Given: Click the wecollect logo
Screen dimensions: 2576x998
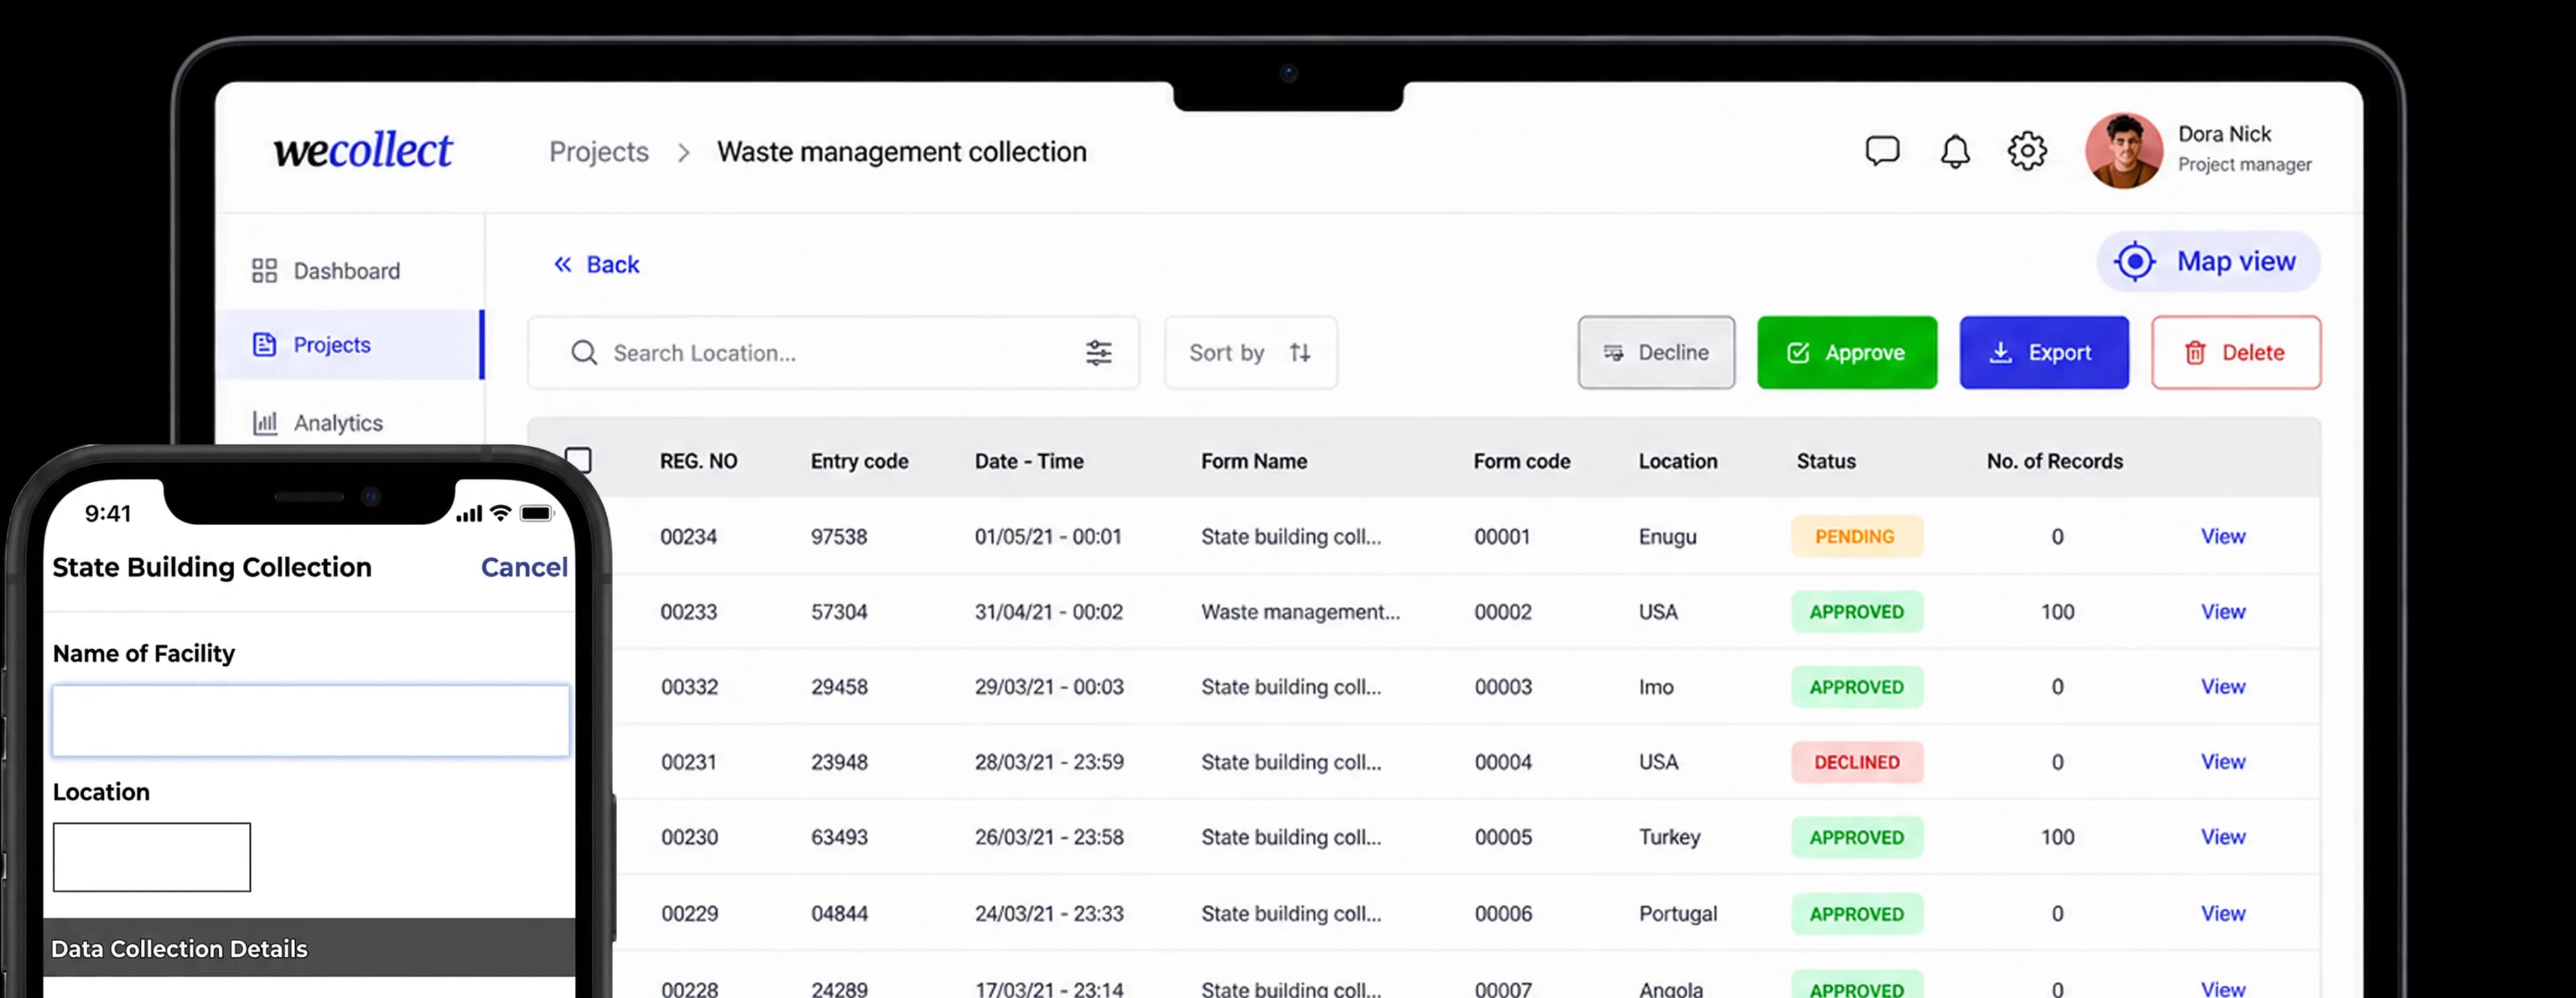Looking at the screenshot, I should (x=363, y=150).
